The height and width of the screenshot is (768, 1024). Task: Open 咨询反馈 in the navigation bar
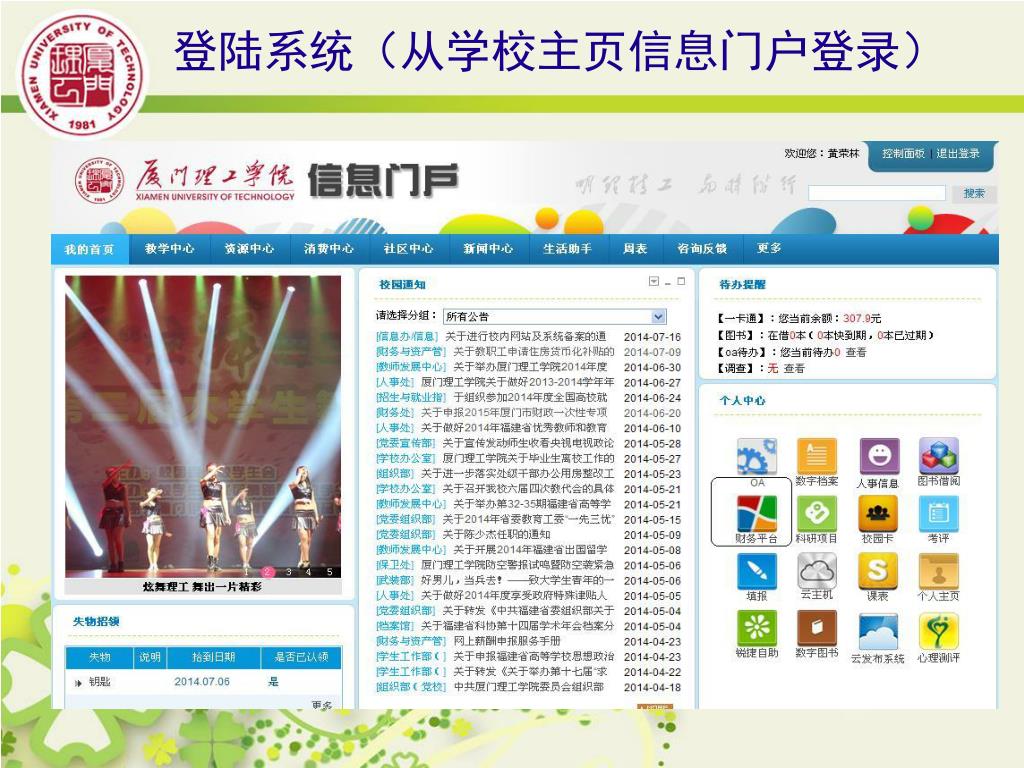tap(702, 249)
